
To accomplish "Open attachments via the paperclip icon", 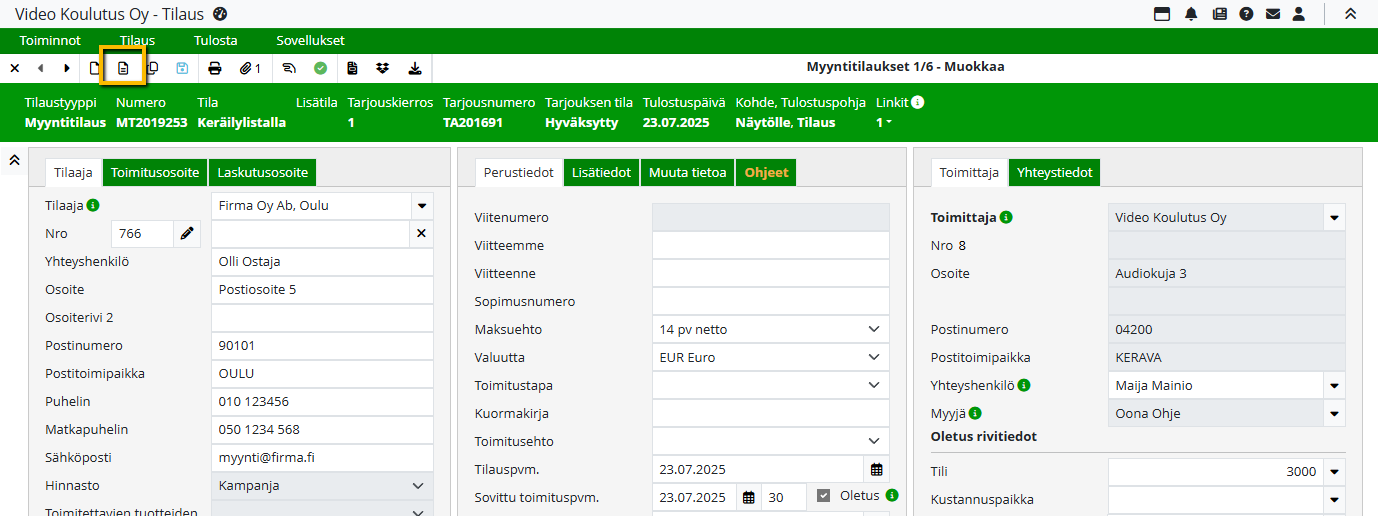I will click(x=249, y=68).
